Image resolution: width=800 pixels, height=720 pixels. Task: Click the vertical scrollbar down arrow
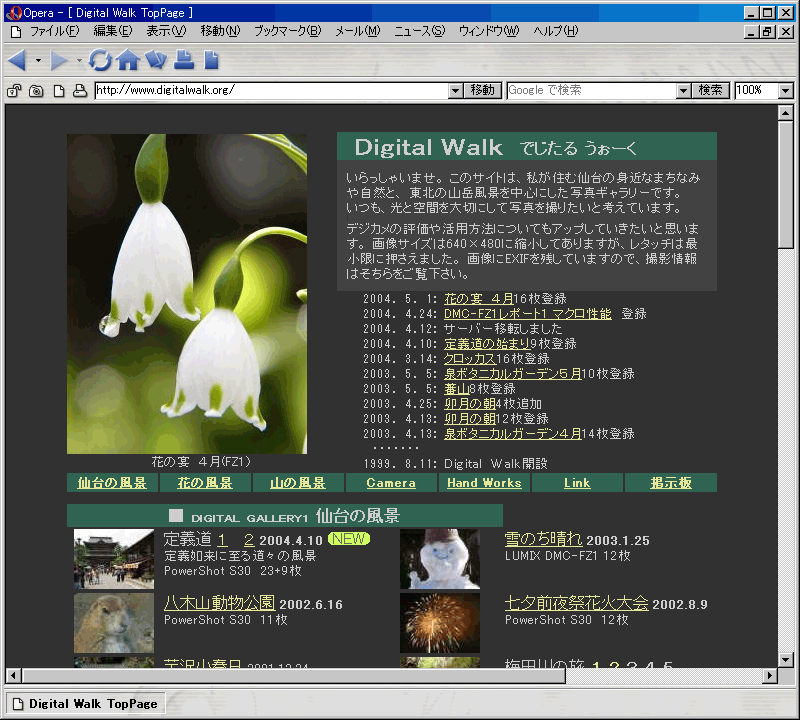coord(786,660)
